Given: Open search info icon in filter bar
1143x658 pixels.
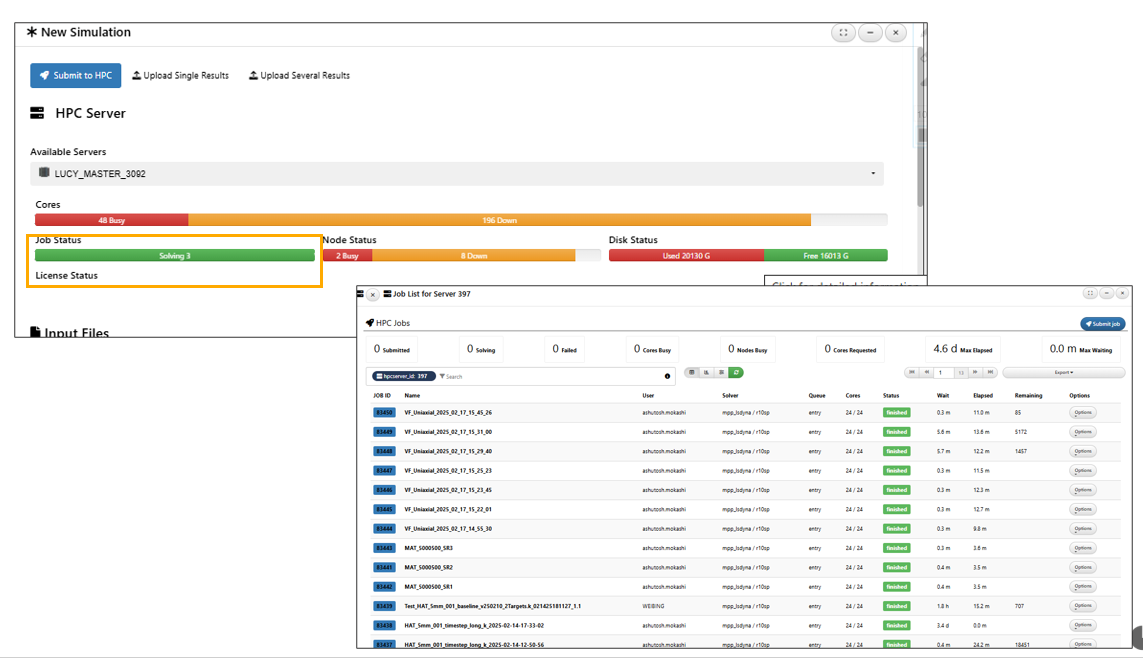Looking at the screenshot, I should pos(667,376).
